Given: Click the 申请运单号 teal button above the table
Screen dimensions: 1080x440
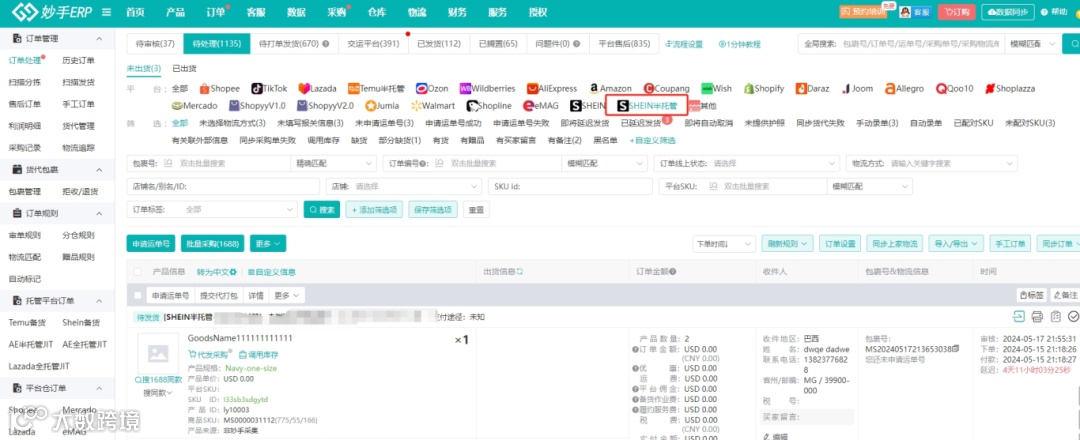Looking at the screenshot, I should [x=151, y=243].
